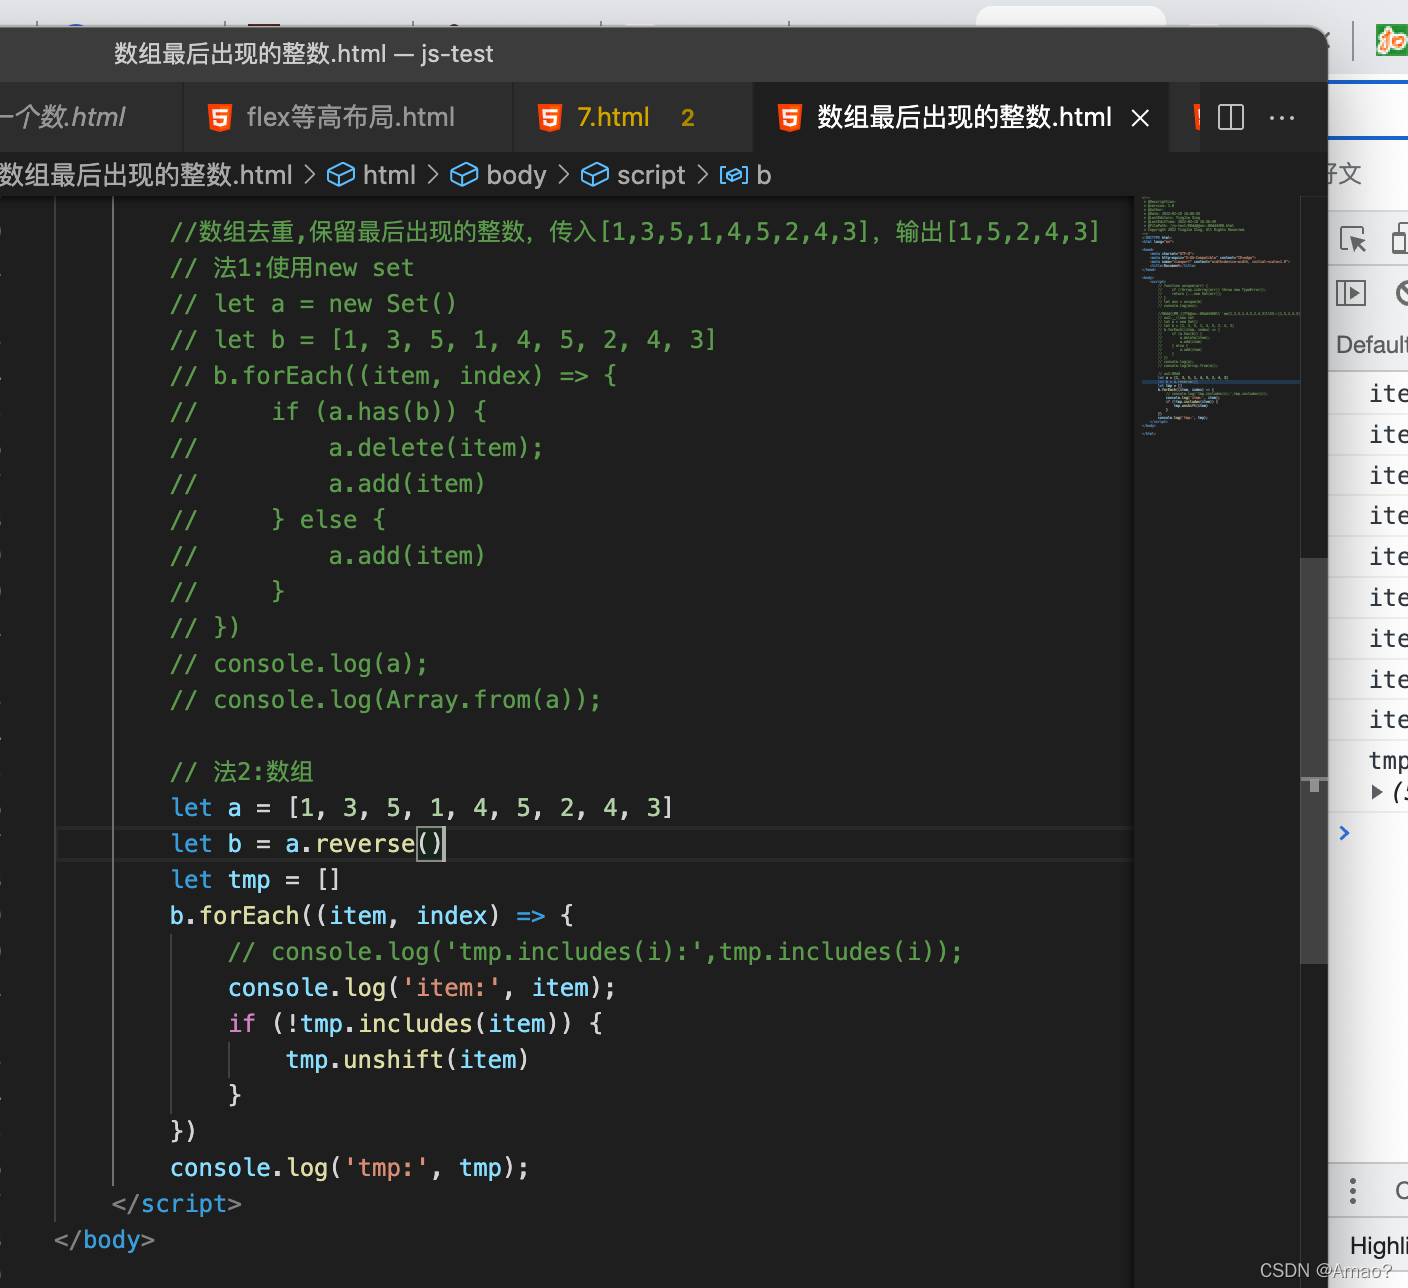
Task: Click the closing </body> tag
Action: pyautogui.click(x=105, y=1240)
